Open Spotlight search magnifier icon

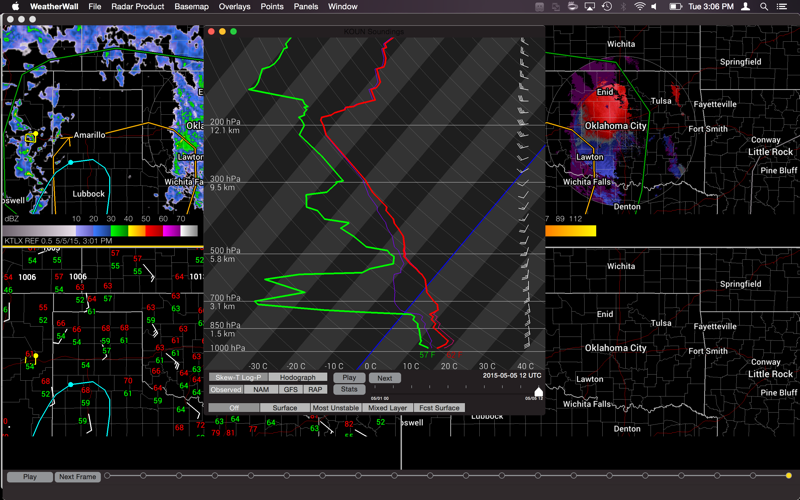[x=765, y=7]
